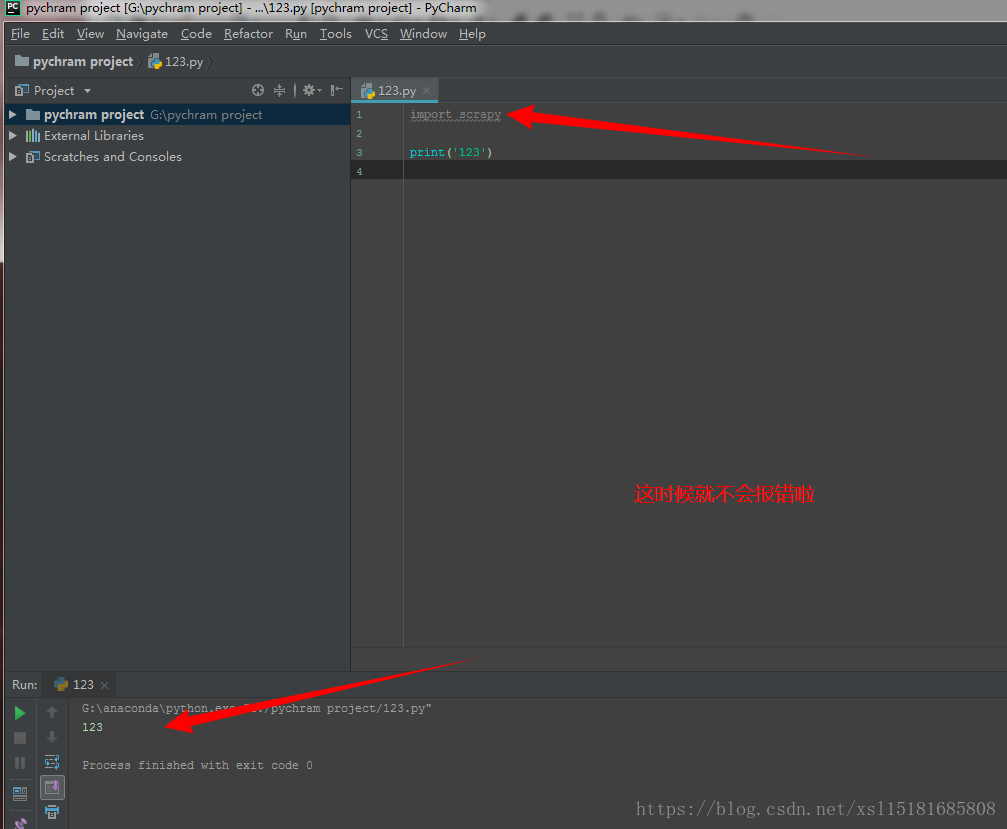Open the VCS menu

[376, 34]
